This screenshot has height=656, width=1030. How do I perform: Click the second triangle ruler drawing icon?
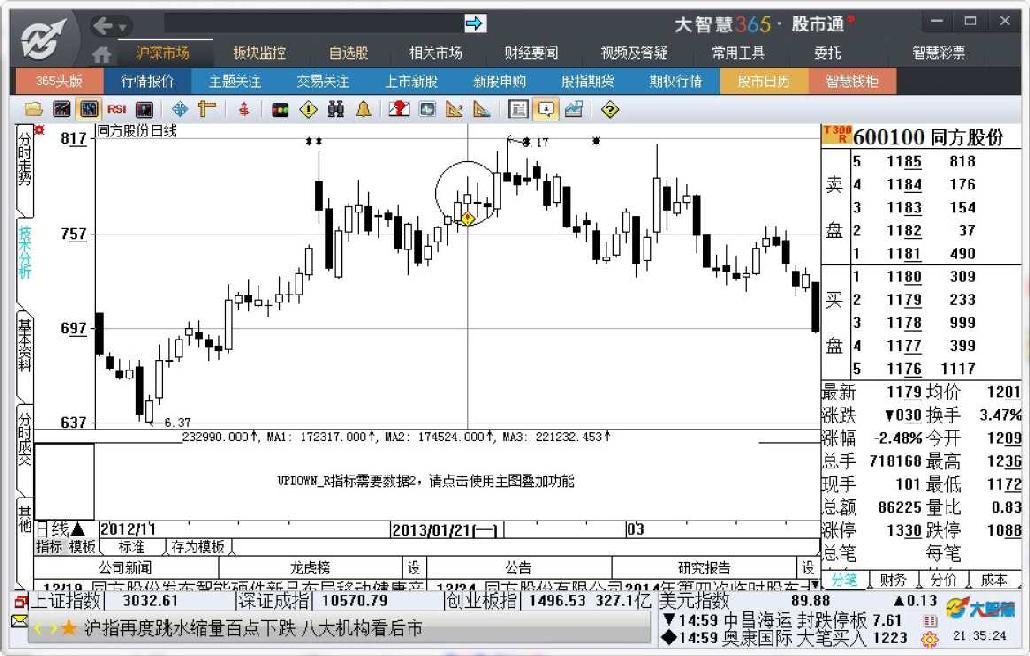481,109
